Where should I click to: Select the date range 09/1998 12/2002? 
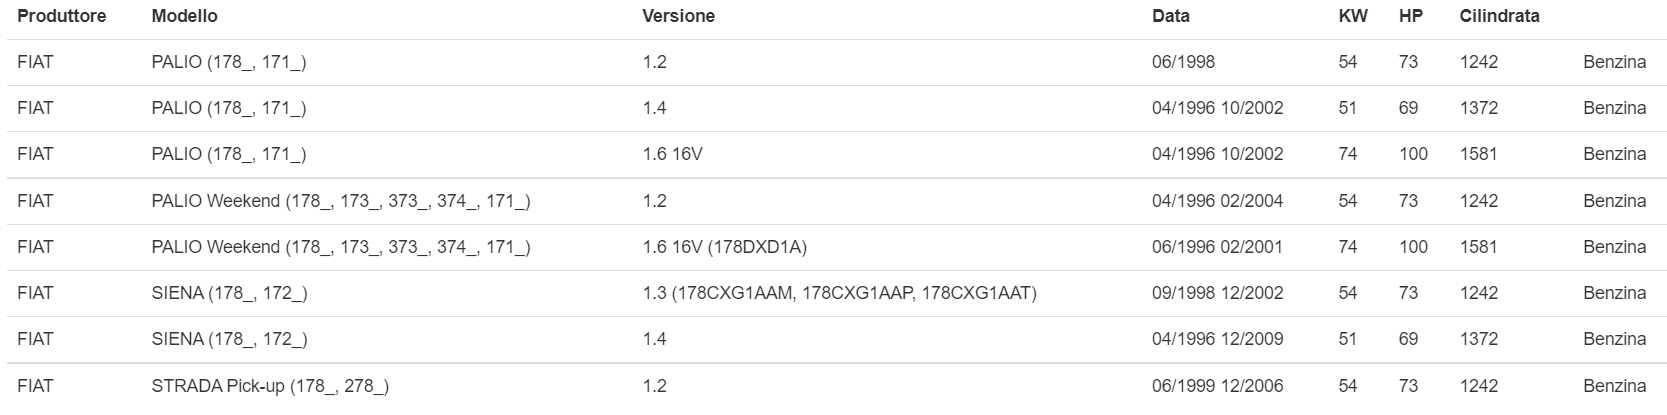[x=1217, y=293]
